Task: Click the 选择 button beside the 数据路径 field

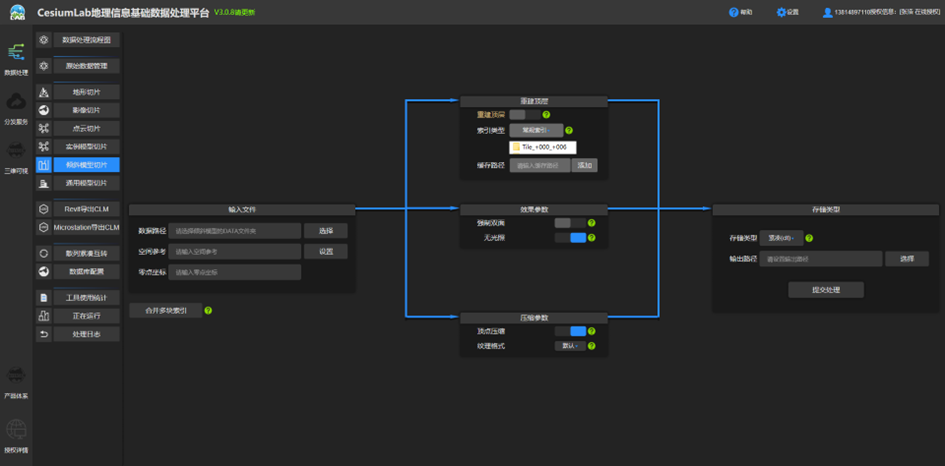Action: 325,231
